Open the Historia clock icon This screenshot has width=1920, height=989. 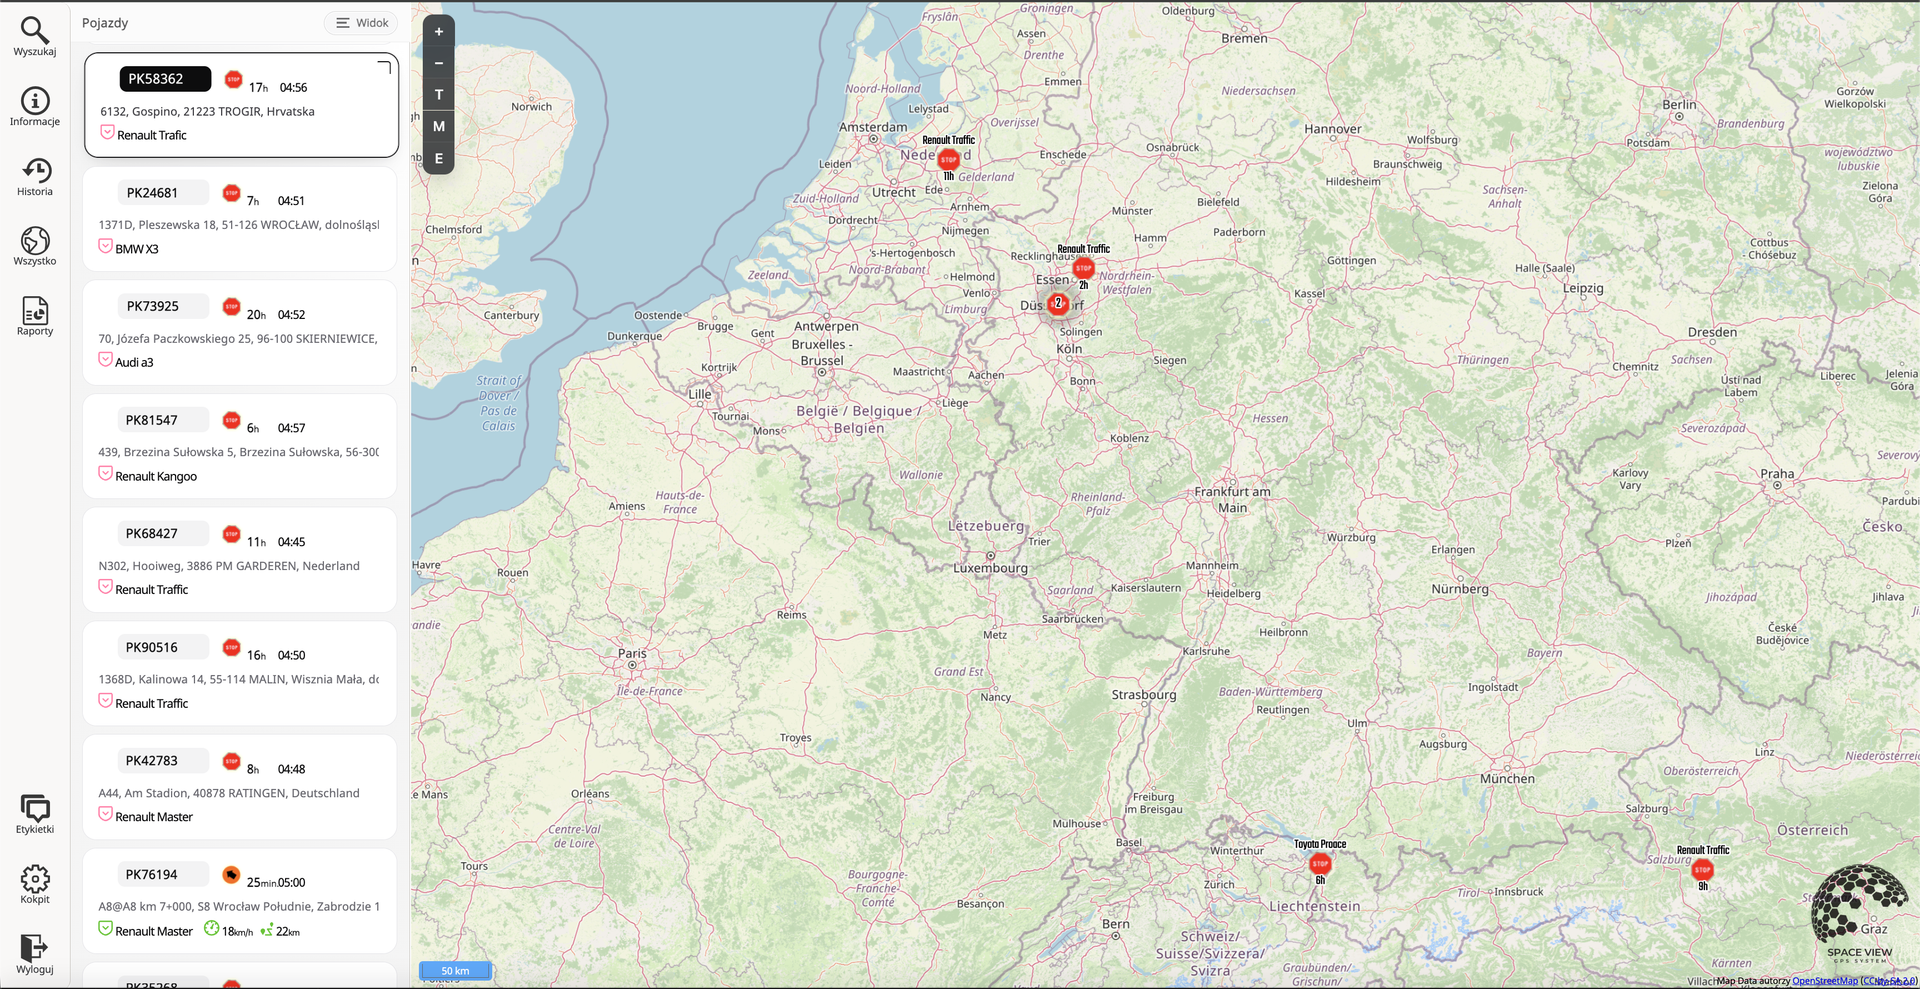(x=35, y=171)
